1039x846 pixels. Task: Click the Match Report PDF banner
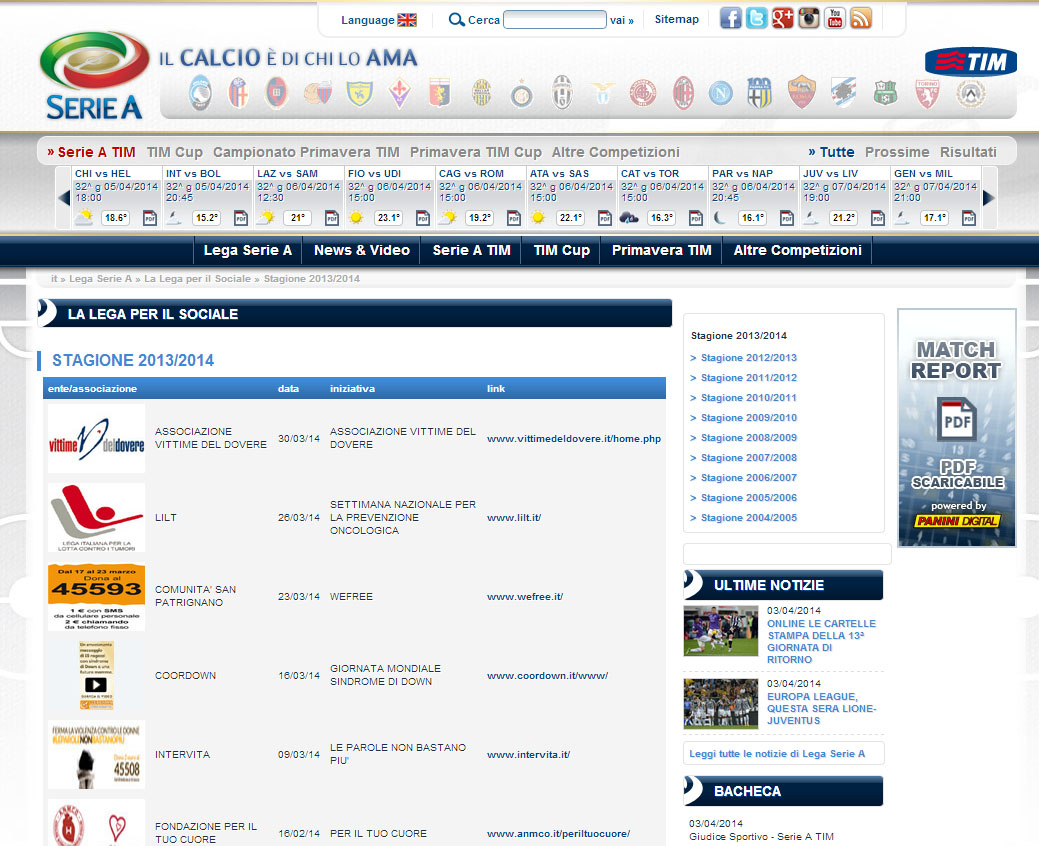[x=957, y=428]
